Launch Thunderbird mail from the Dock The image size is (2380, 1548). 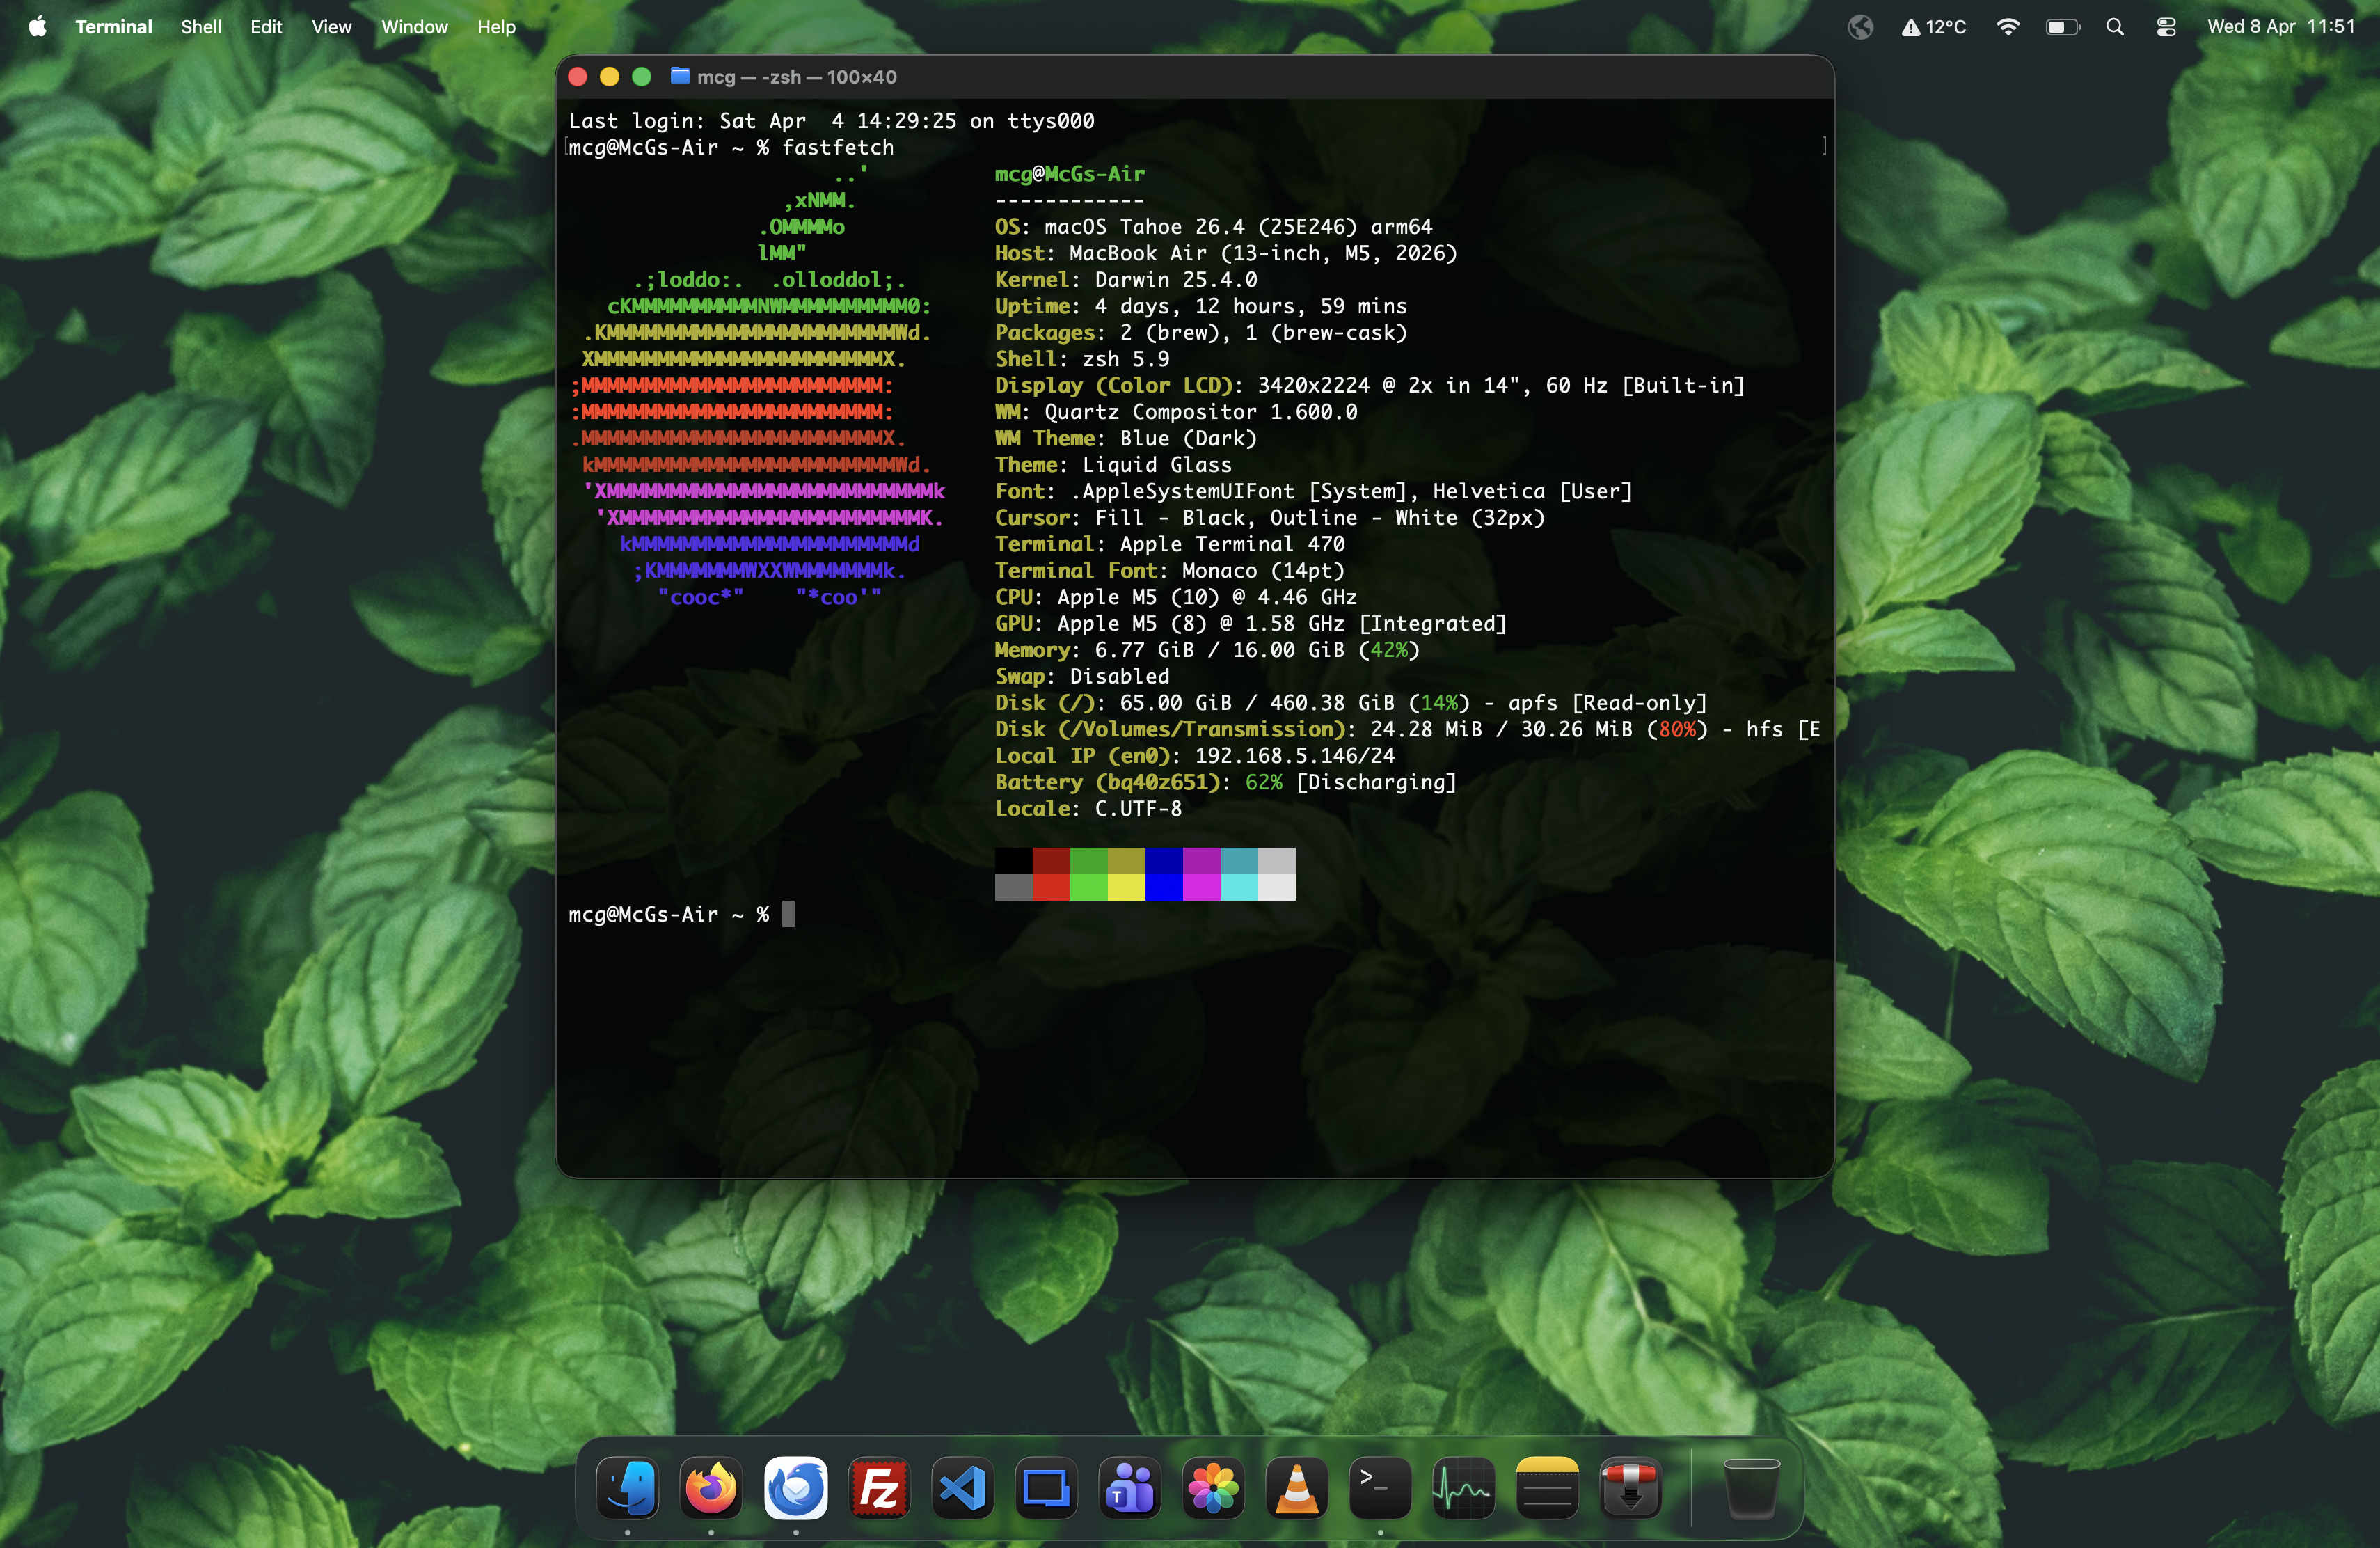pyautogui.click(x=796, y=1489)
